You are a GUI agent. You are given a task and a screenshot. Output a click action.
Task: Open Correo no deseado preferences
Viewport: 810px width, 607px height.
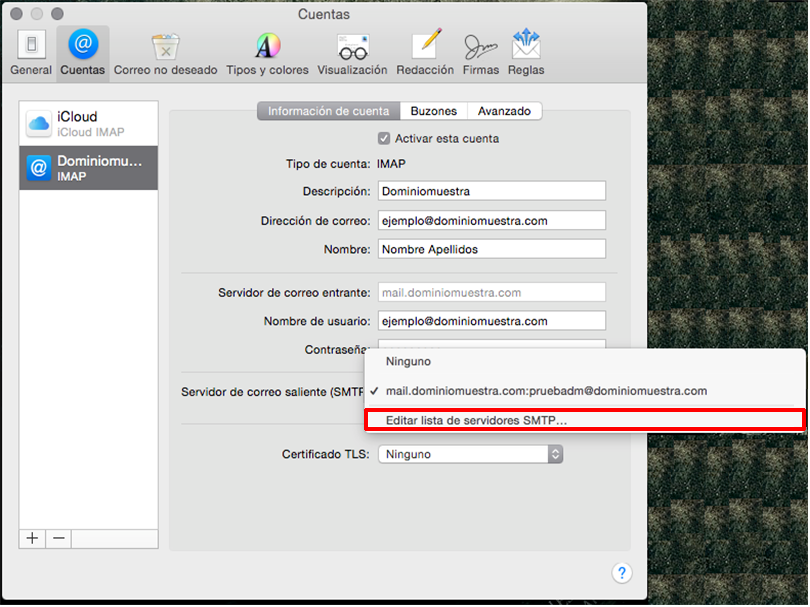165,53
